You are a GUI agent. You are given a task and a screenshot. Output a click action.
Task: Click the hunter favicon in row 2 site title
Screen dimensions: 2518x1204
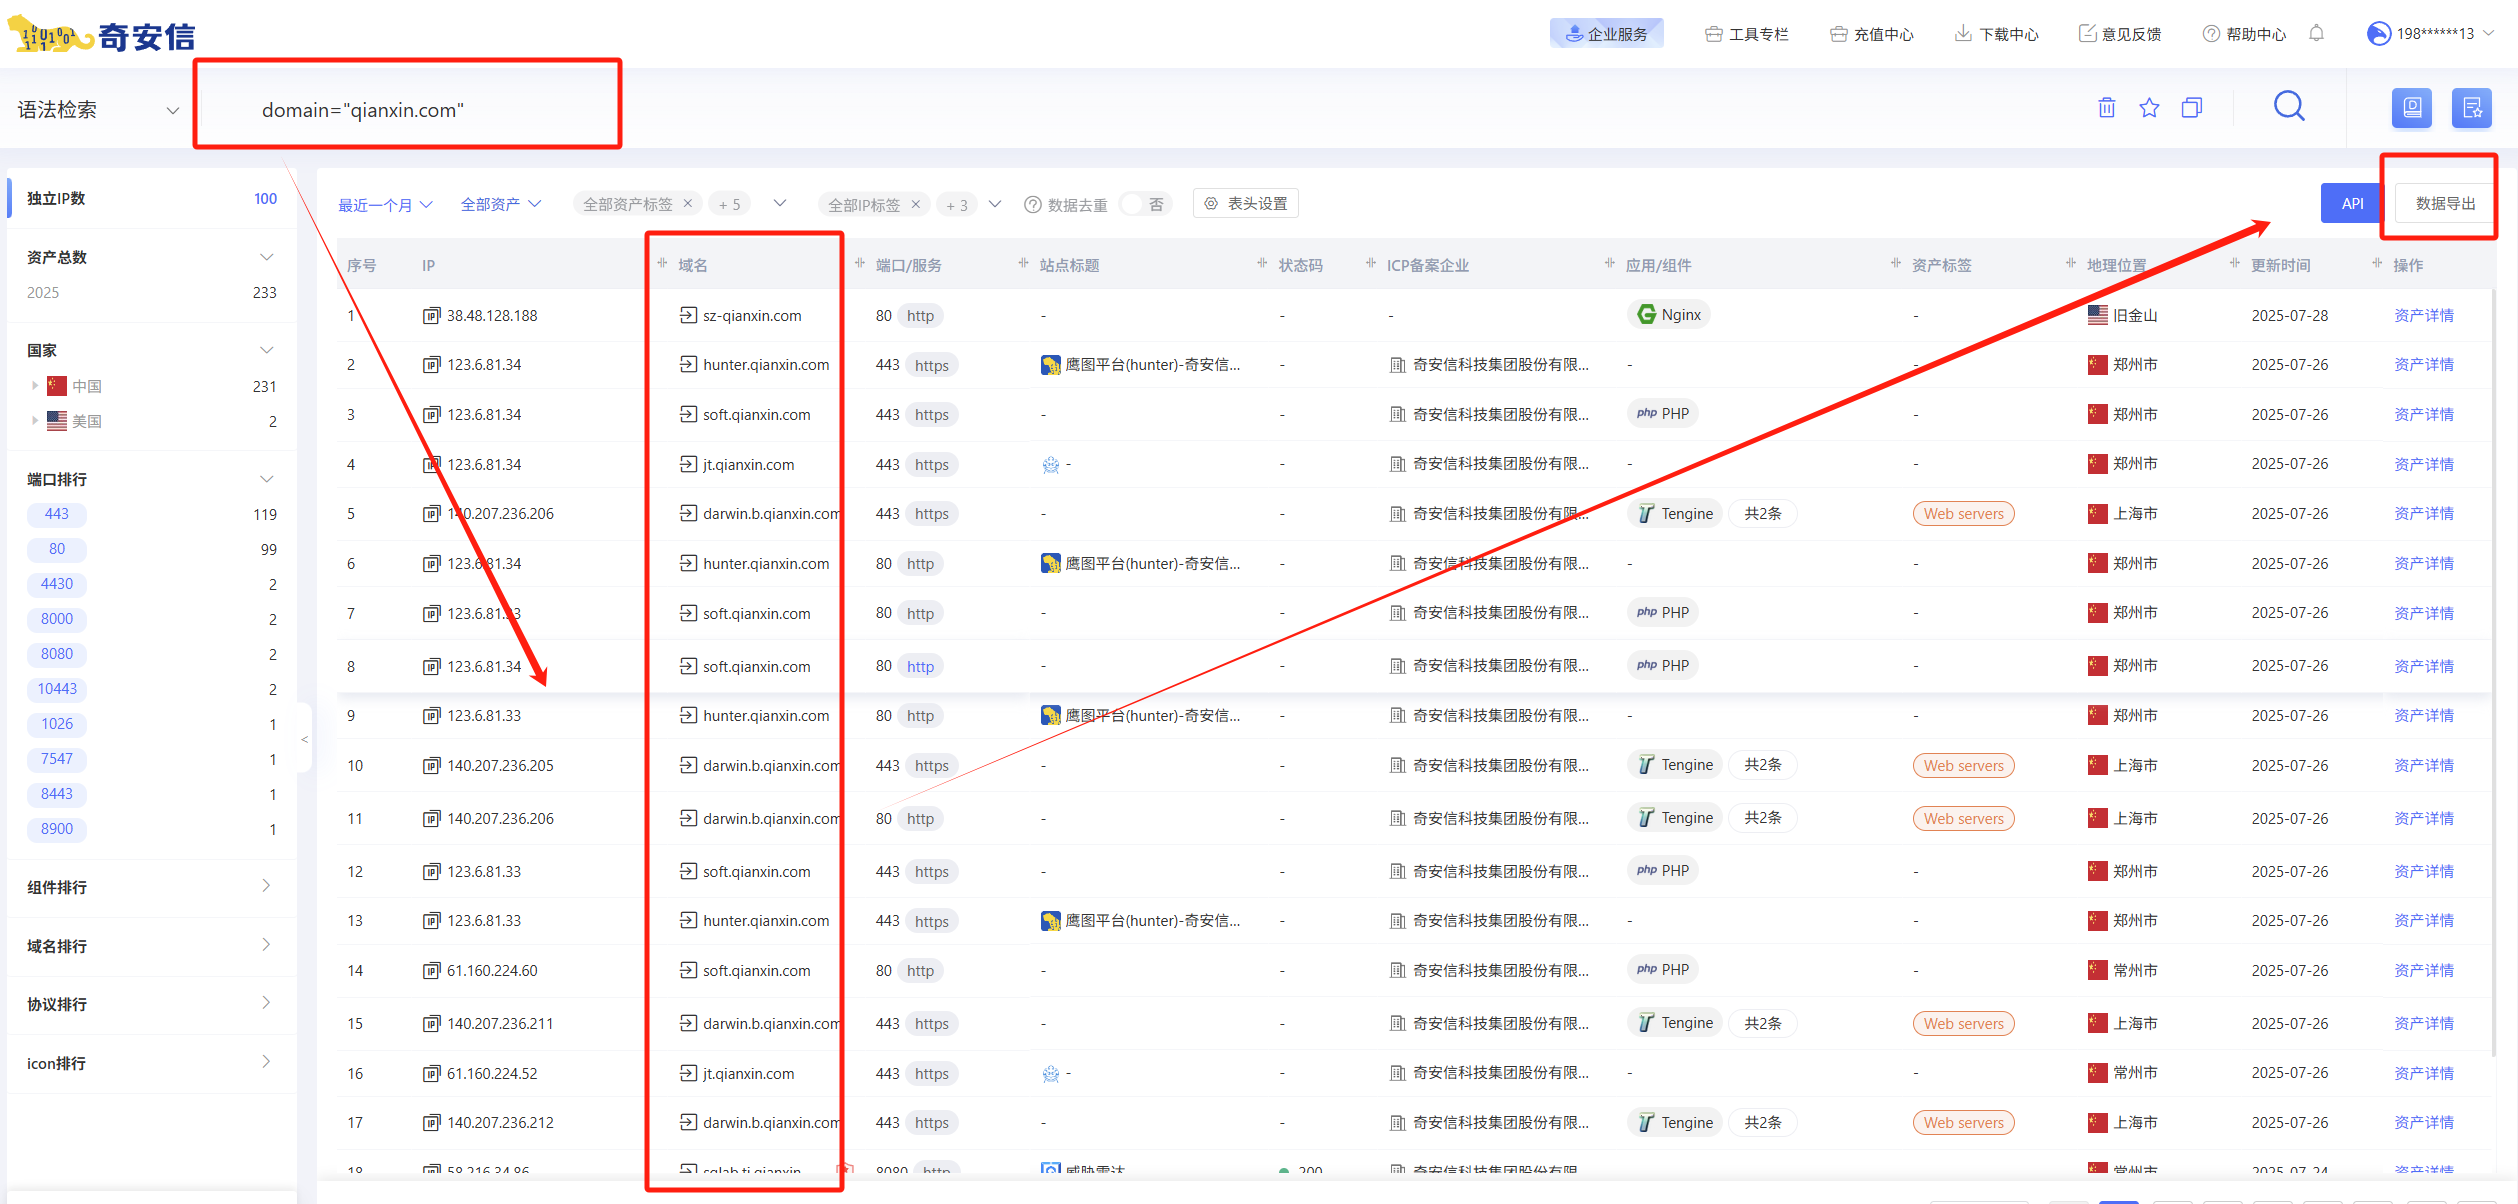click(1050, 365)
